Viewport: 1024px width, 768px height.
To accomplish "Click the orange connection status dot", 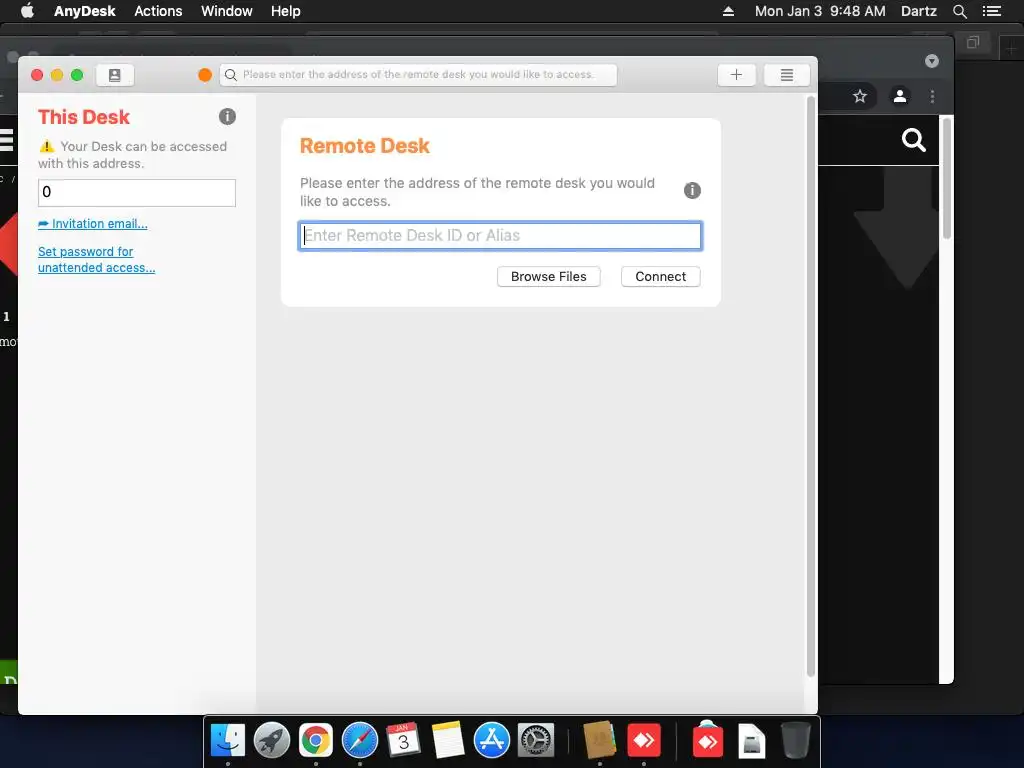I will pos(204,75).
